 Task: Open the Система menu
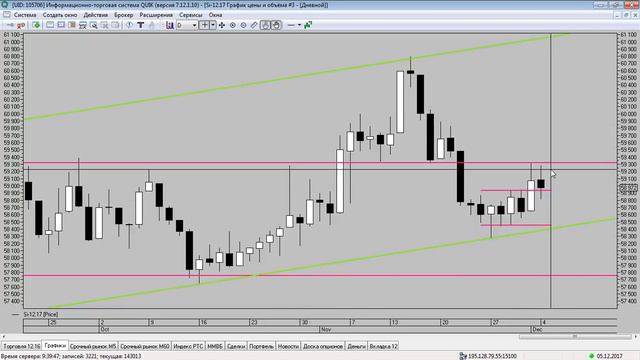tap(25, 15)
